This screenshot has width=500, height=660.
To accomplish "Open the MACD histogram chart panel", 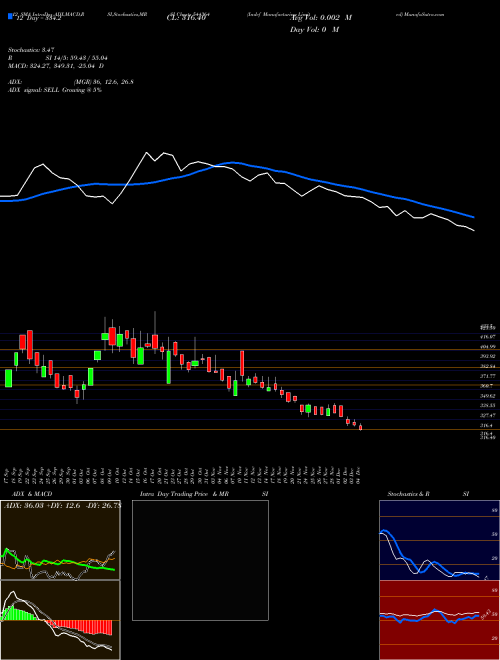I will (60, 620).
